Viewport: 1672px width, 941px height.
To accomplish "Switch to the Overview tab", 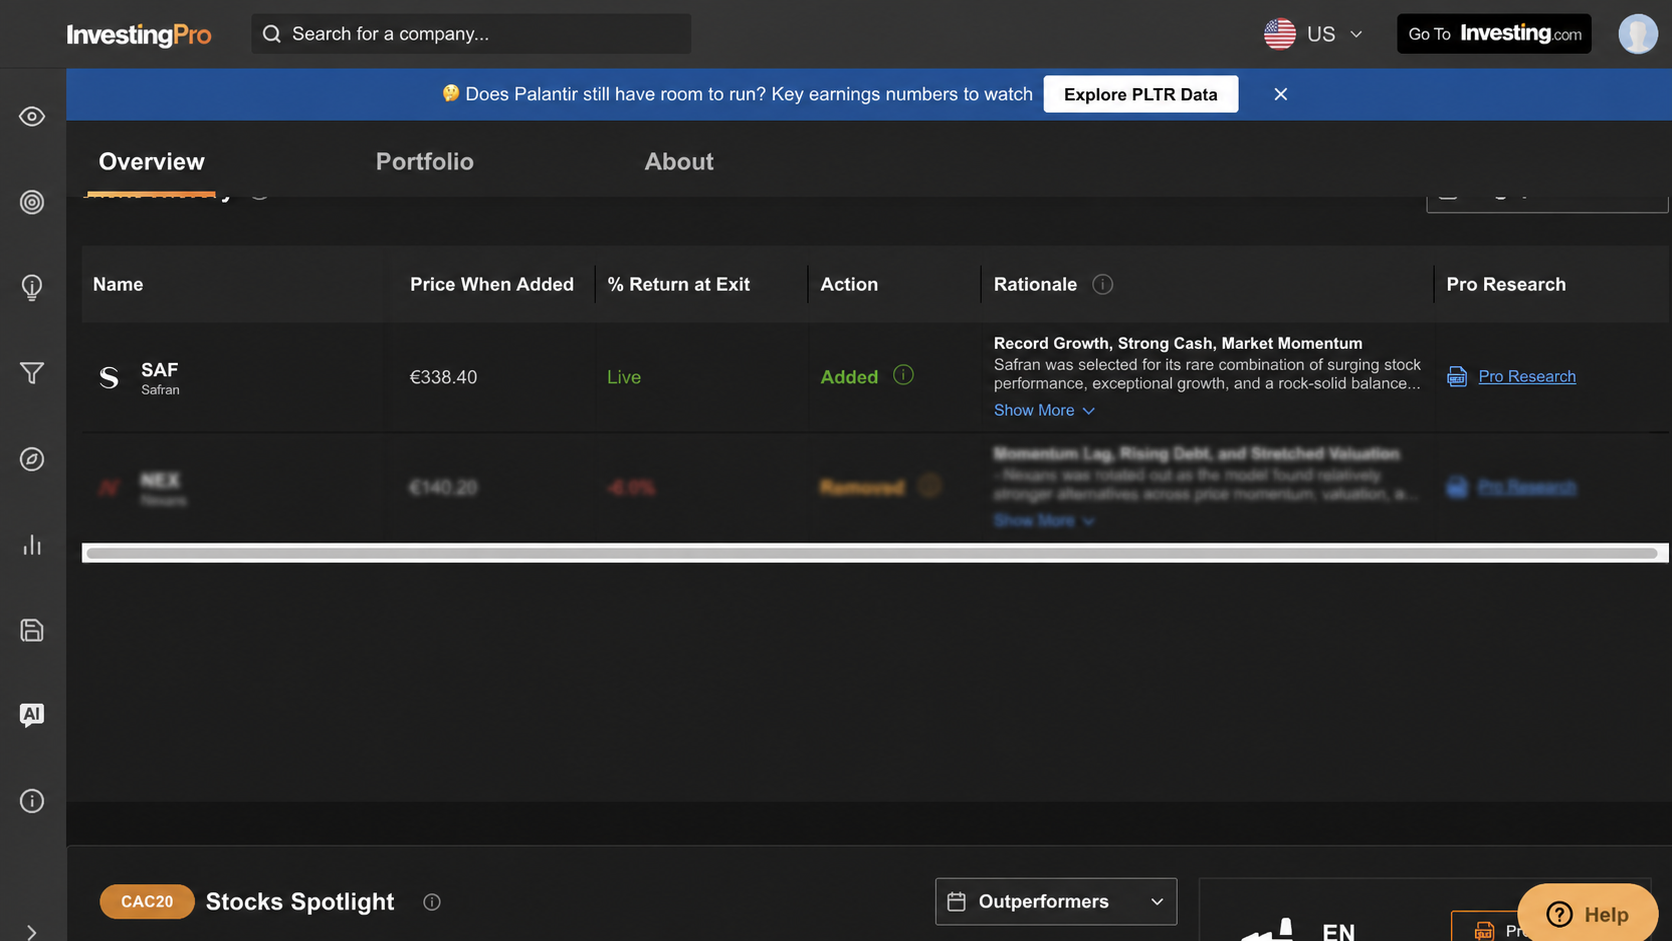I will pyautogui.click(x=152, y=162).
